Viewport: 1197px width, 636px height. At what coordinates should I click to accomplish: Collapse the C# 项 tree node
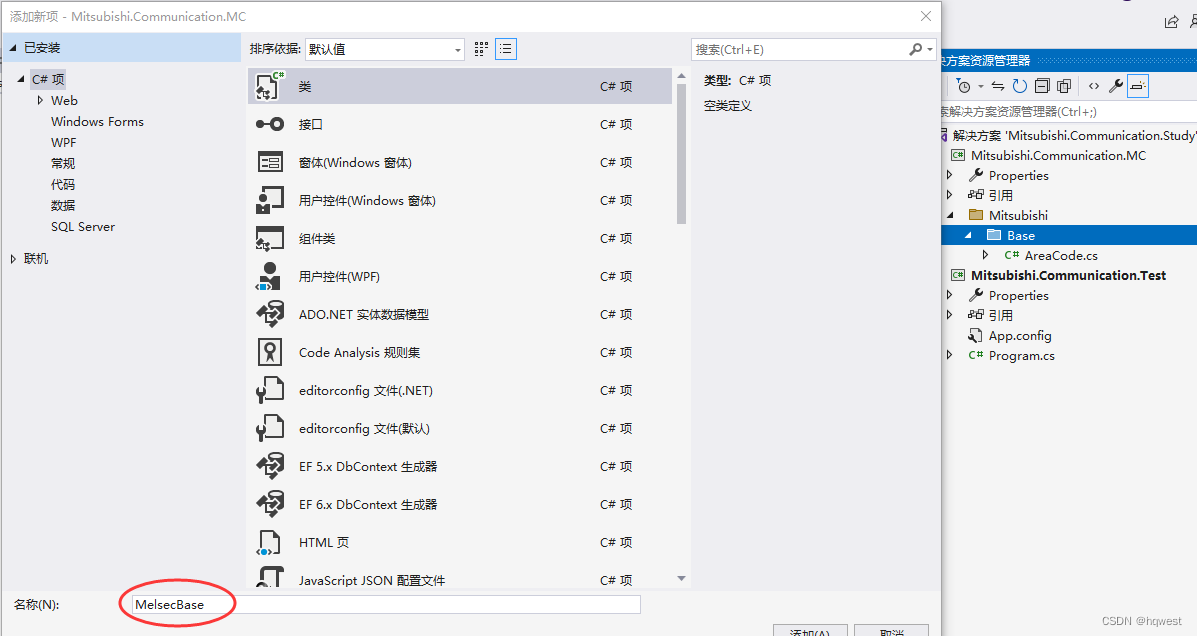coord(21,79)
